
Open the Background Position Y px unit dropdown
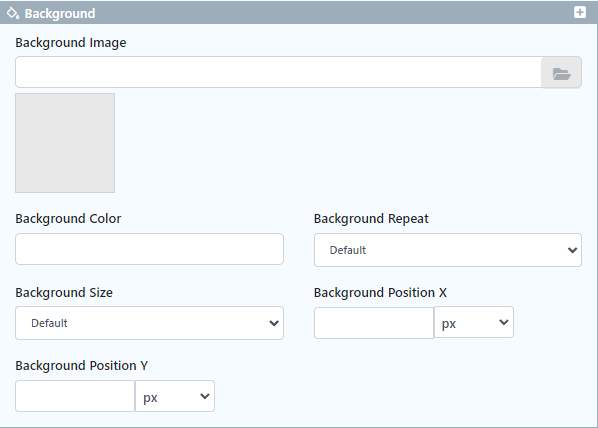tap(175, 396)
